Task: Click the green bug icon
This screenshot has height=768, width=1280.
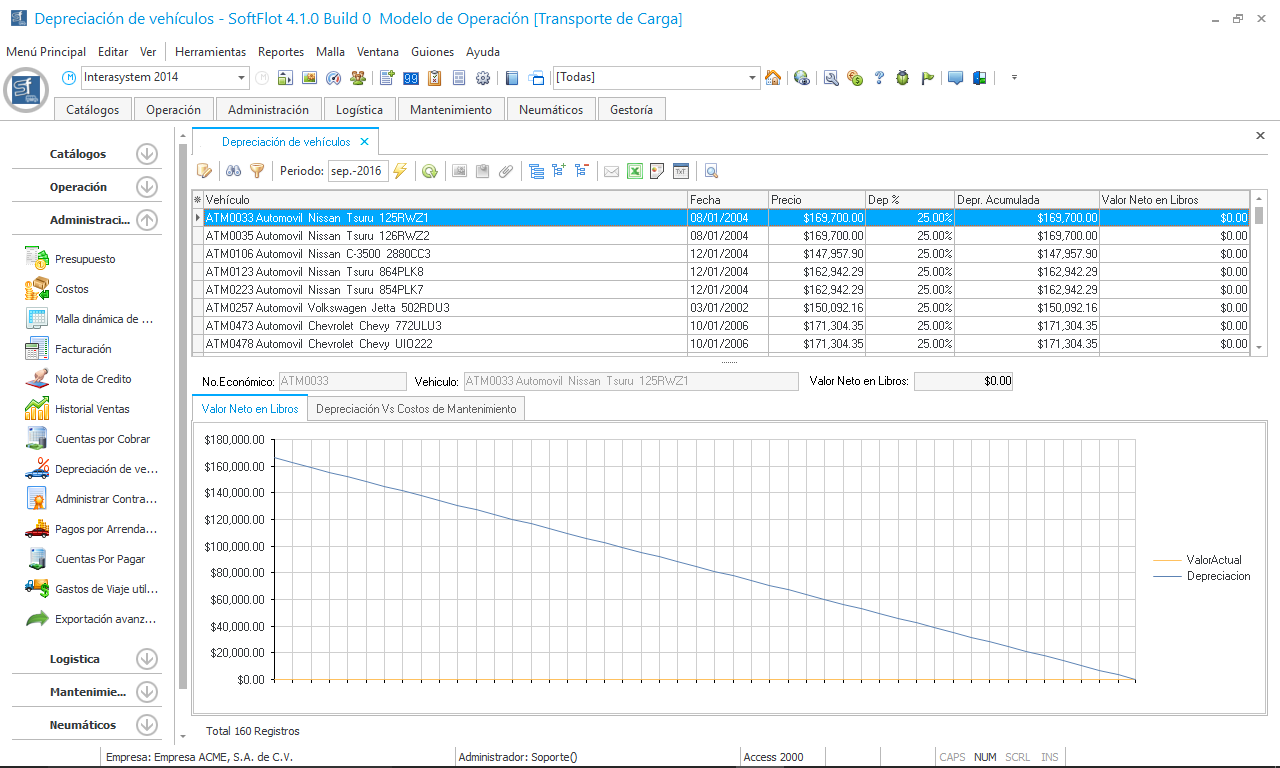Action: (903, 78)
